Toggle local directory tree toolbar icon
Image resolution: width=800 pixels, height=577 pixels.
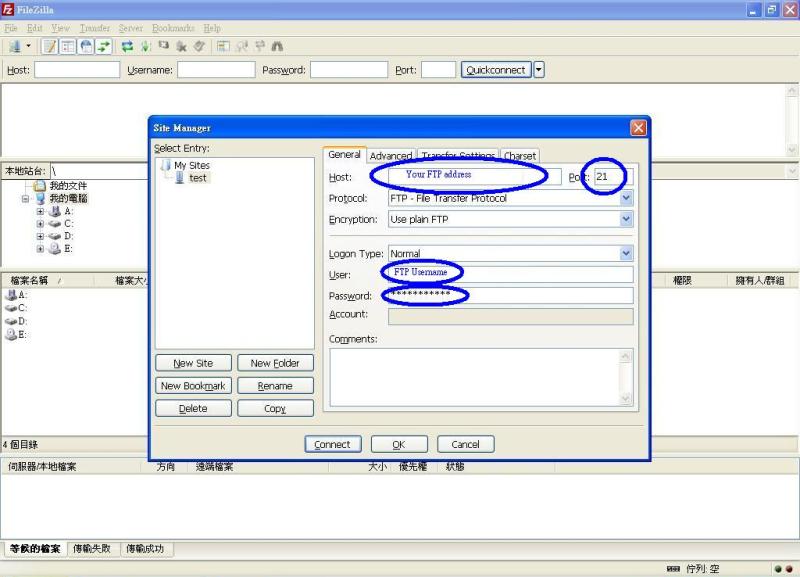tap(67, 46)
